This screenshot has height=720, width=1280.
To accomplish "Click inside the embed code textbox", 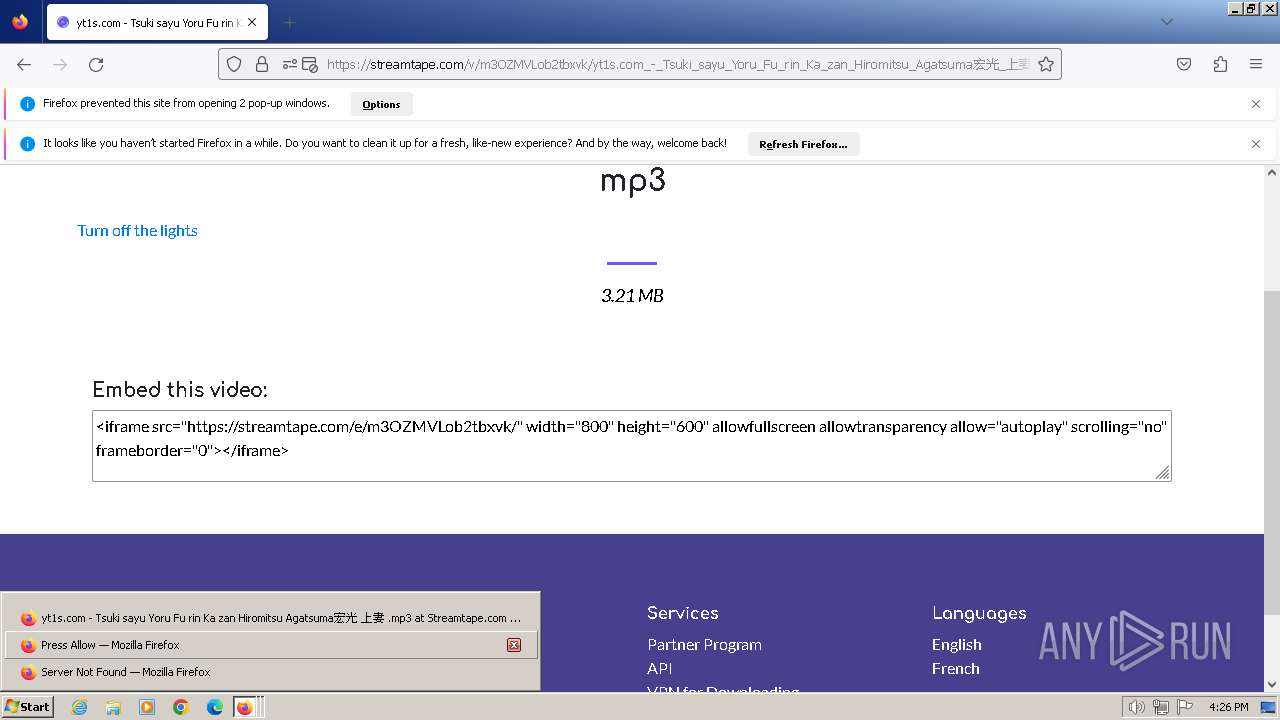I will 631,446.
